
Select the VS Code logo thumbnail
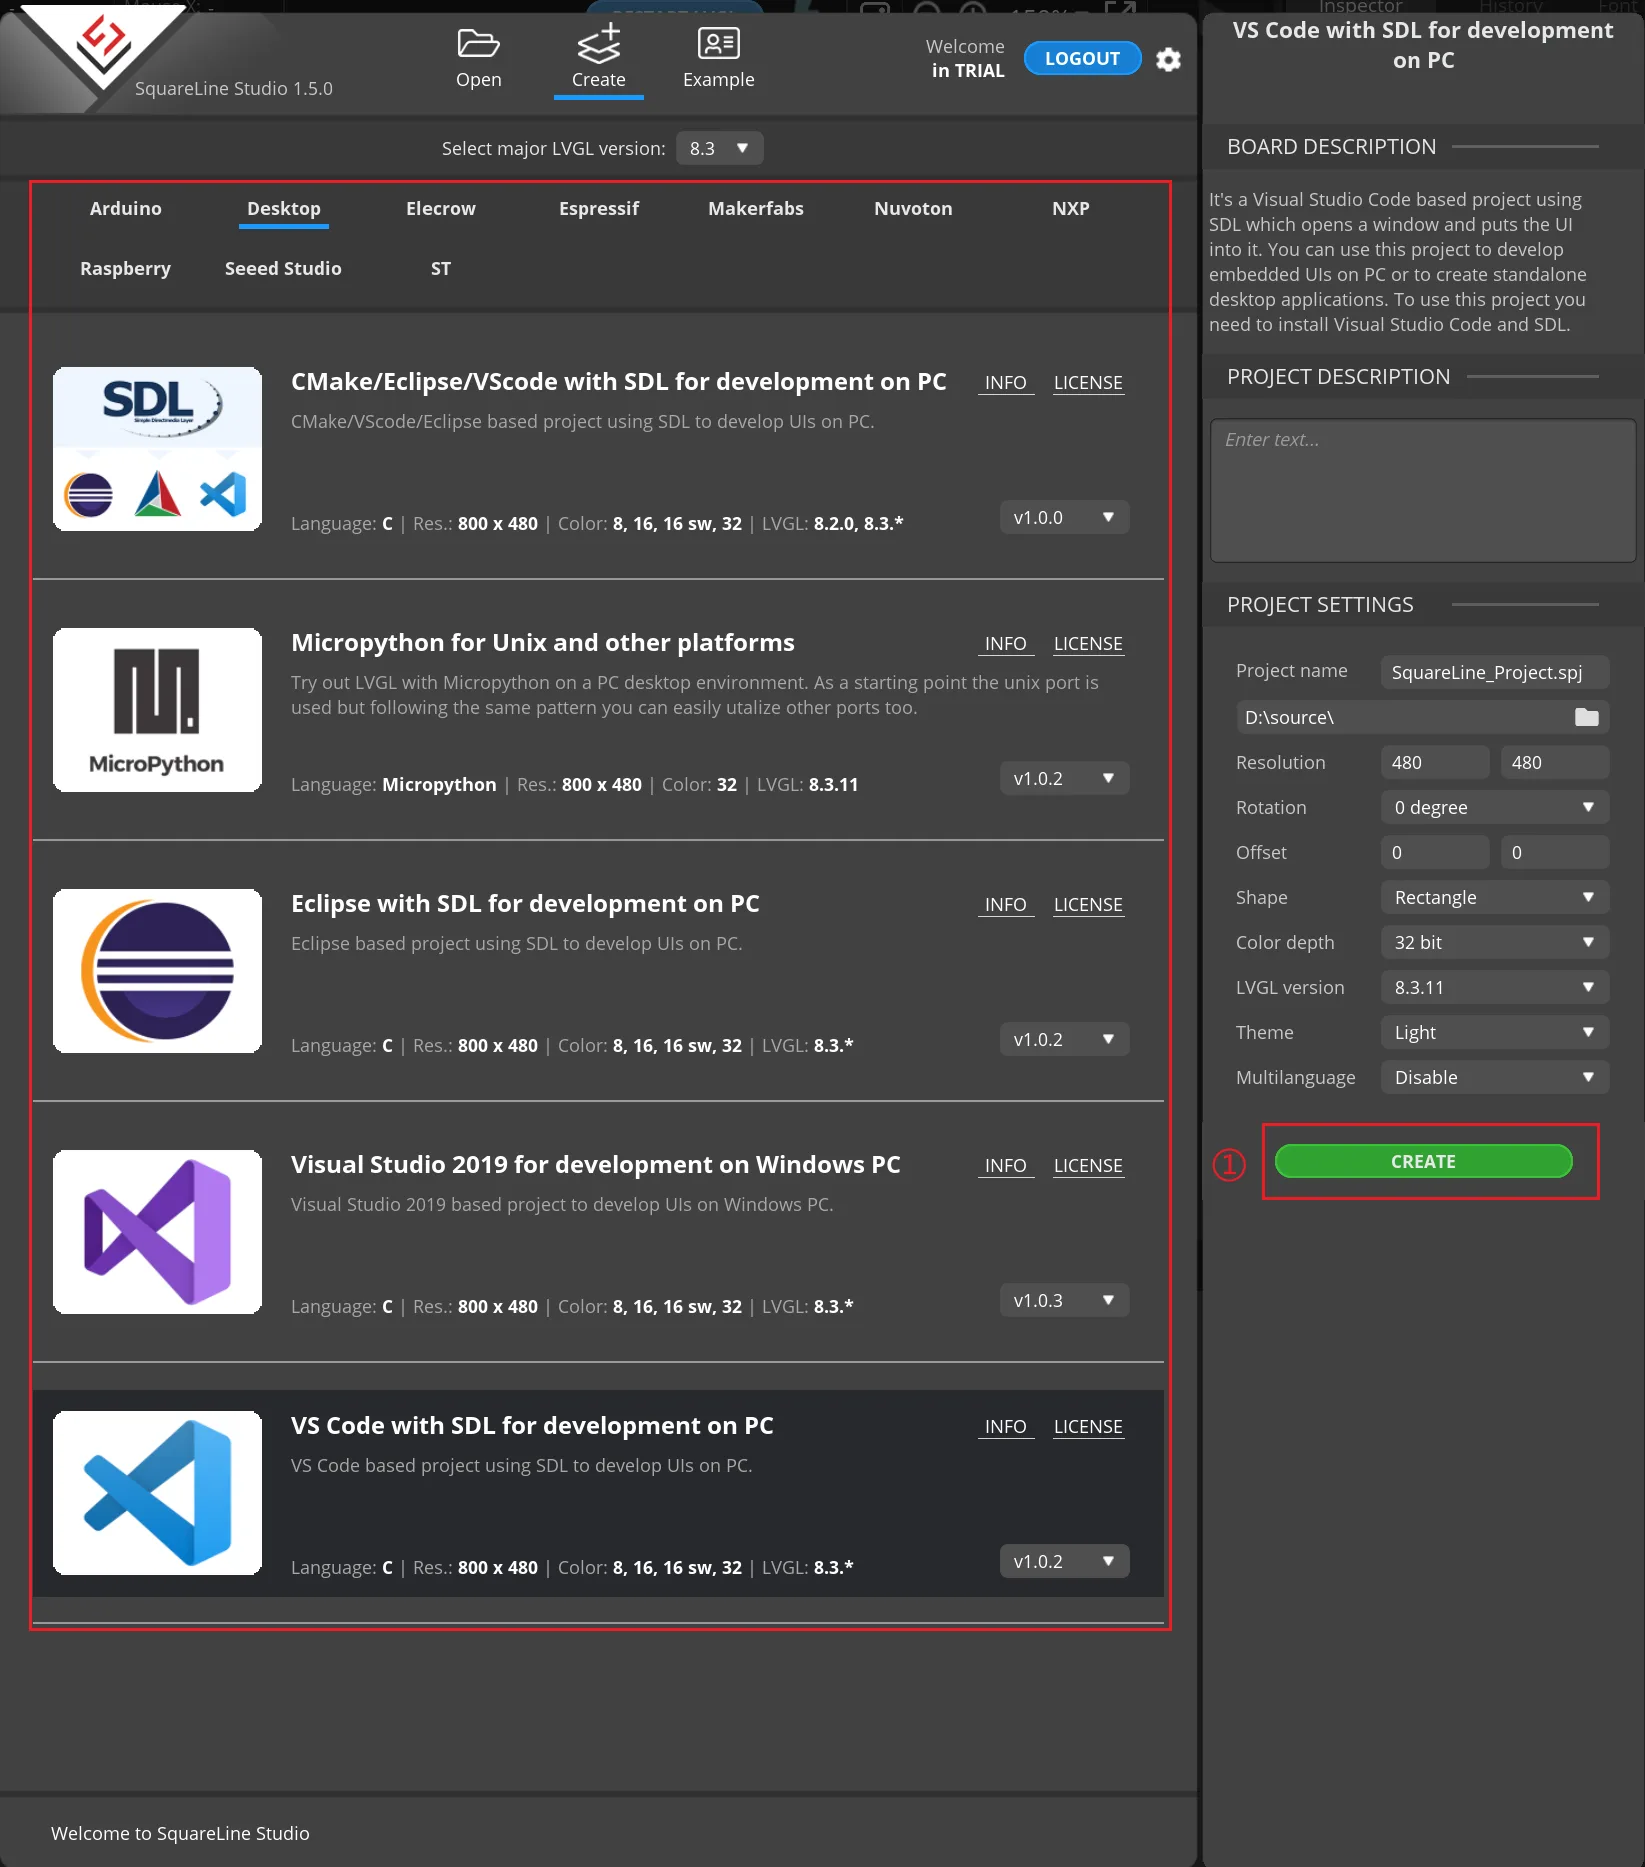tap(157, 1493)
